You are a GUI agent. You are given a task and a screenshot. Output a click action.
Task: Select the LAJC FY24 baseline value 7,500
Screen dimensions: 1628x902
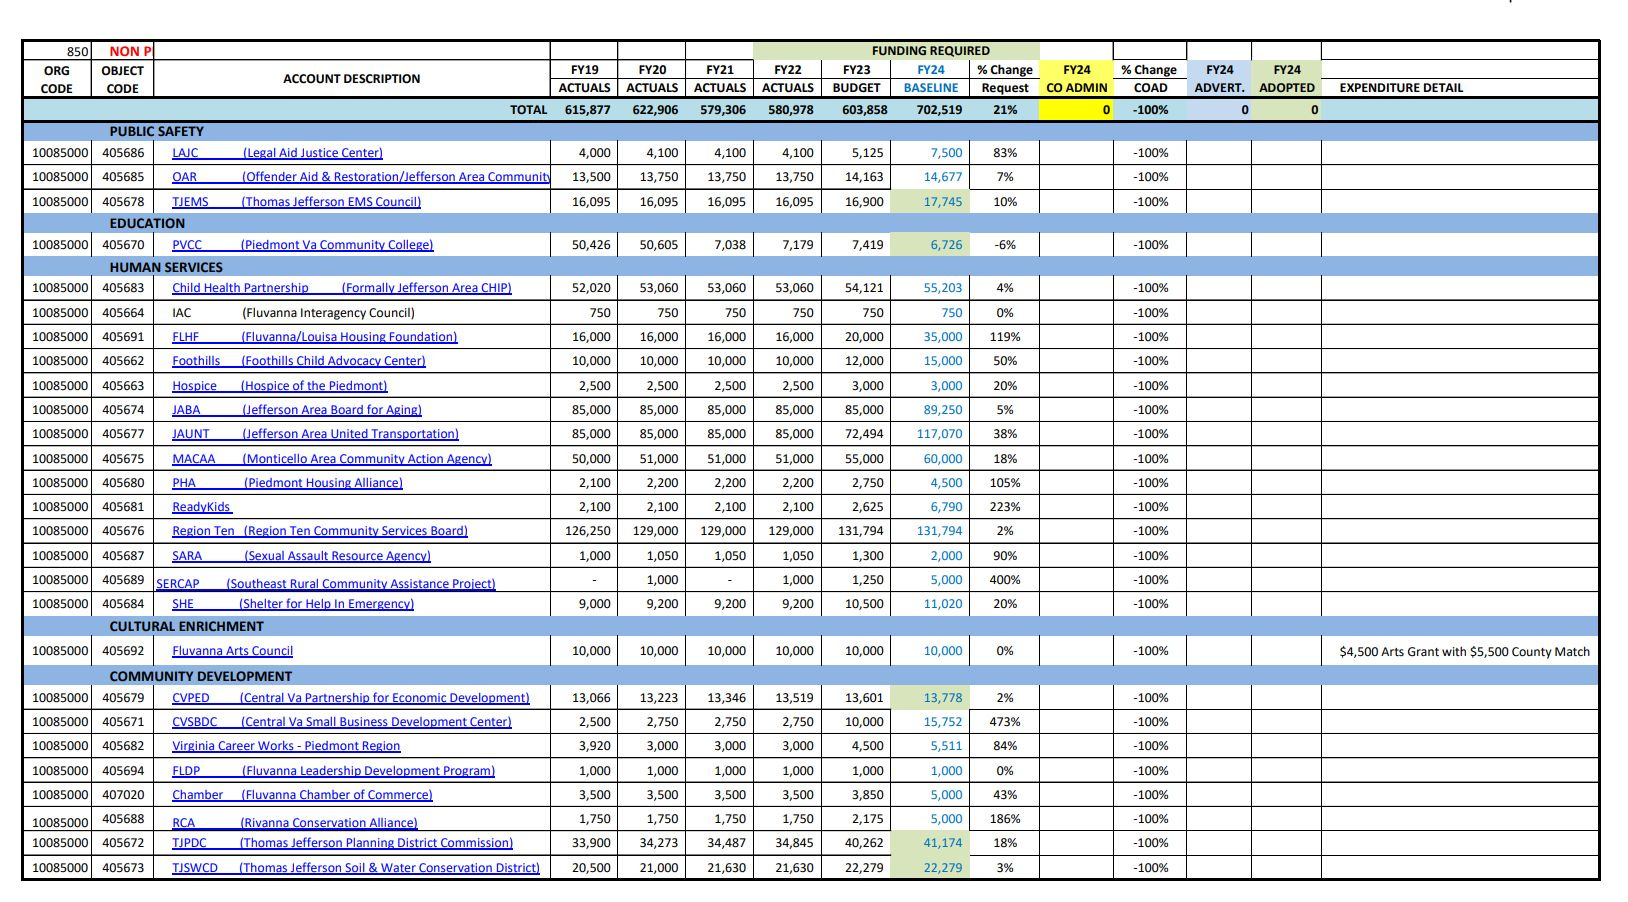pos(946,153)
